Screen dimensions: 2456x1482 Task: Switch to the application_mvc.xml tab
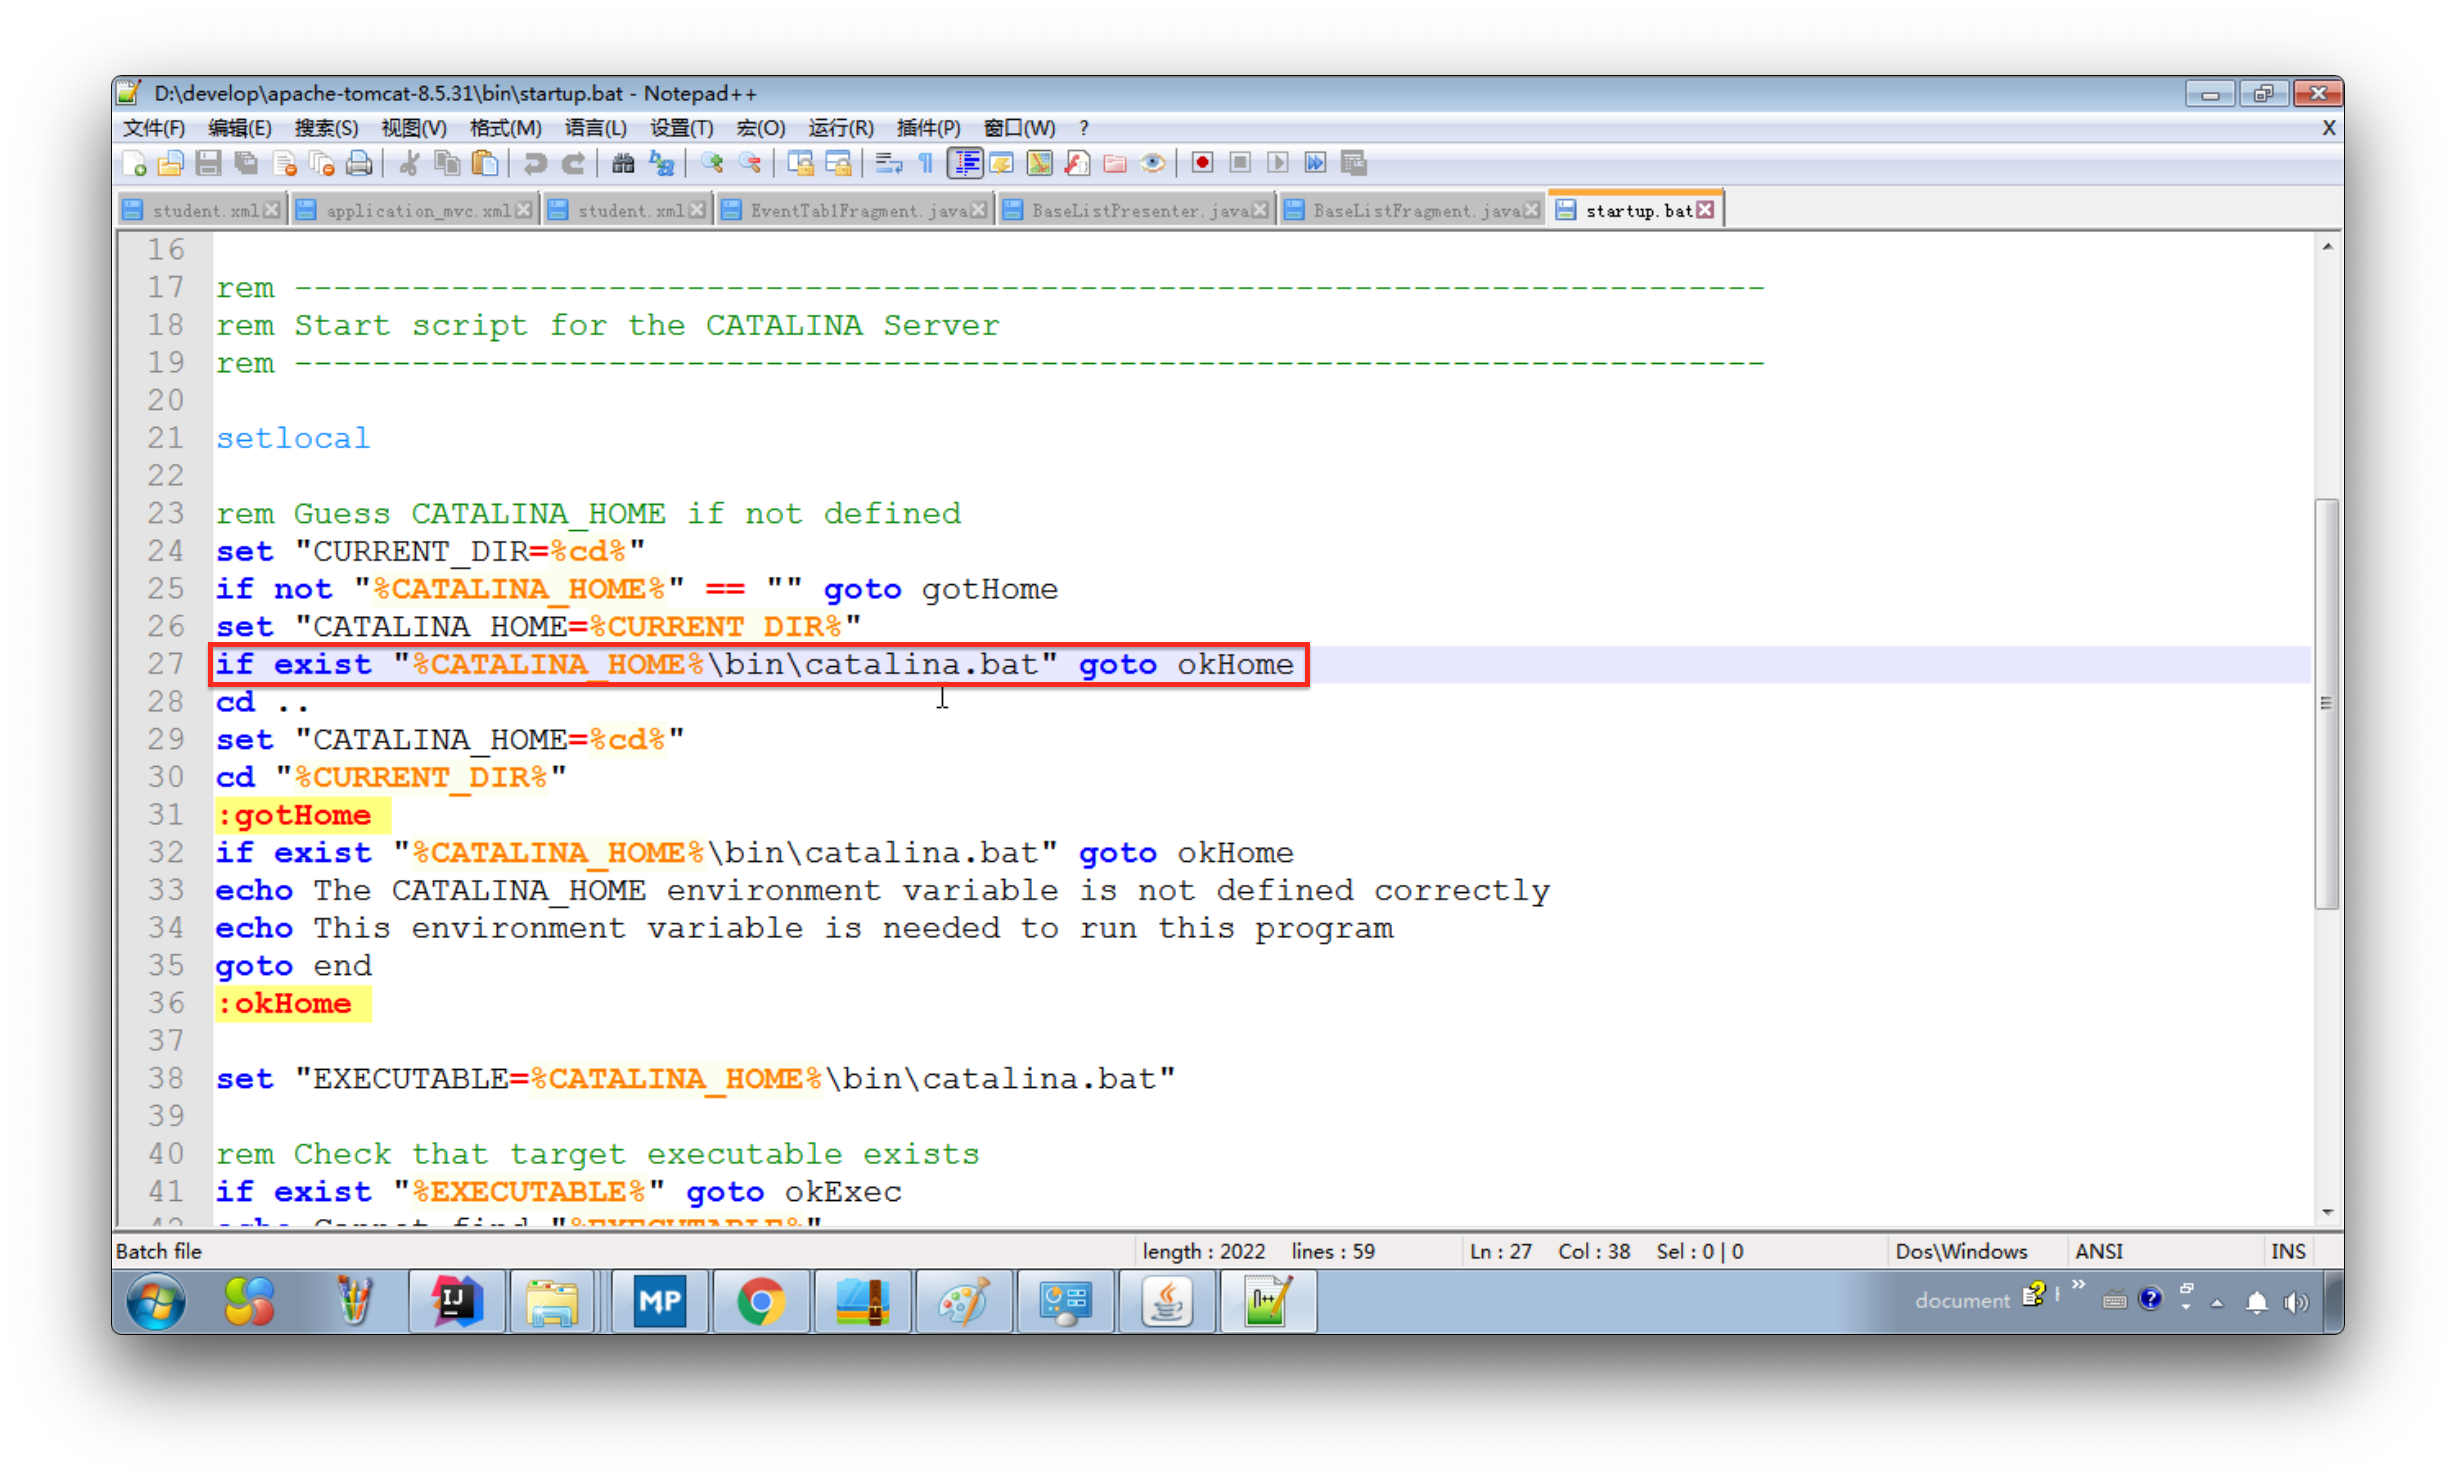pyautogui.click(x=416, y=210)
